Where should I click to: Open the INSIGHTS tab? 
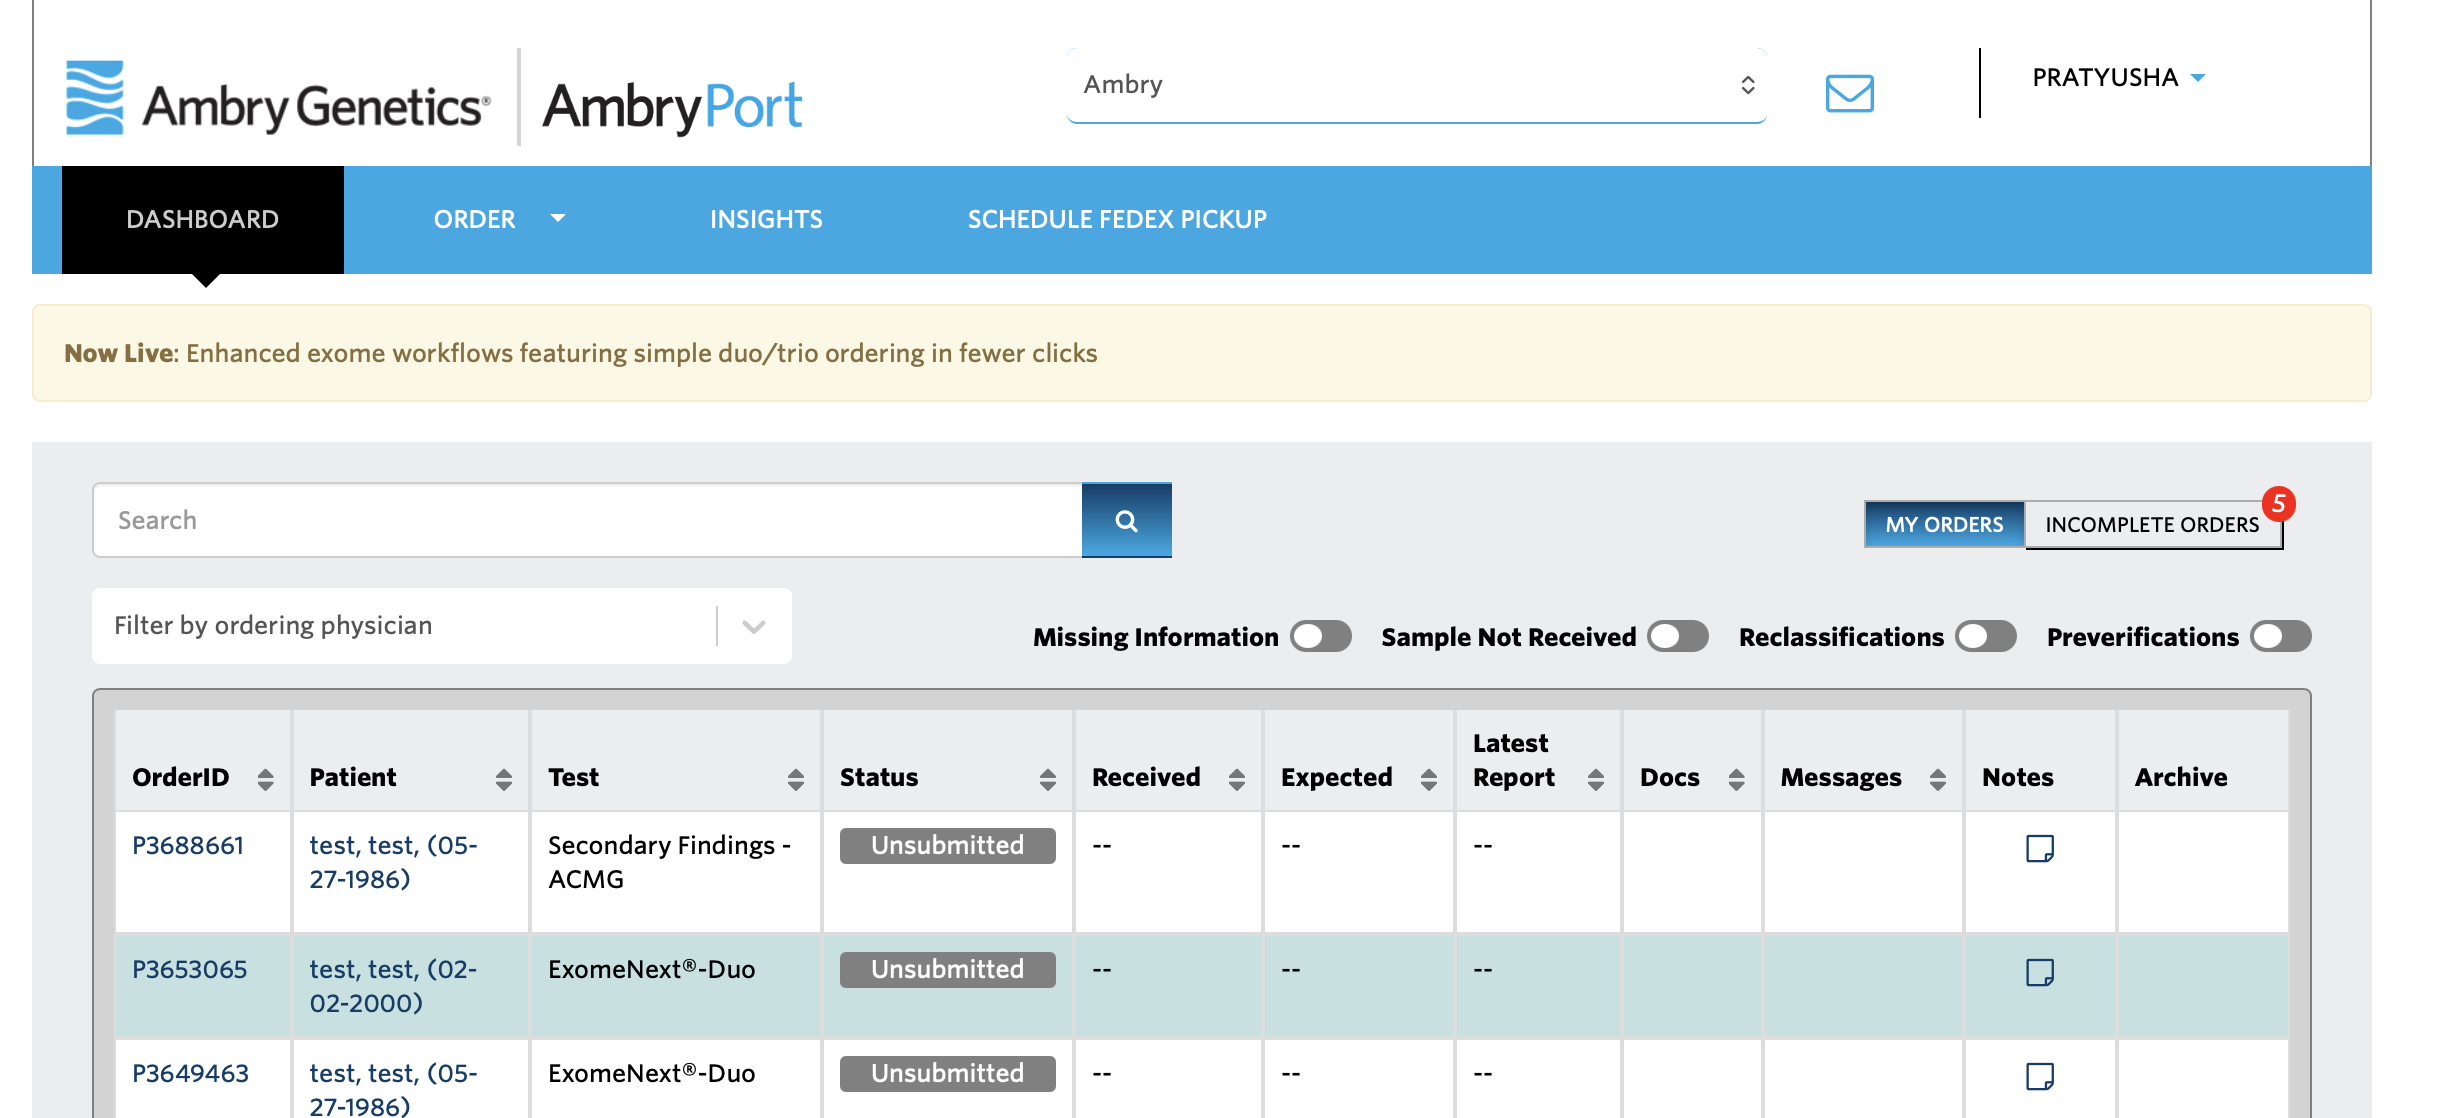pos(766,219)
